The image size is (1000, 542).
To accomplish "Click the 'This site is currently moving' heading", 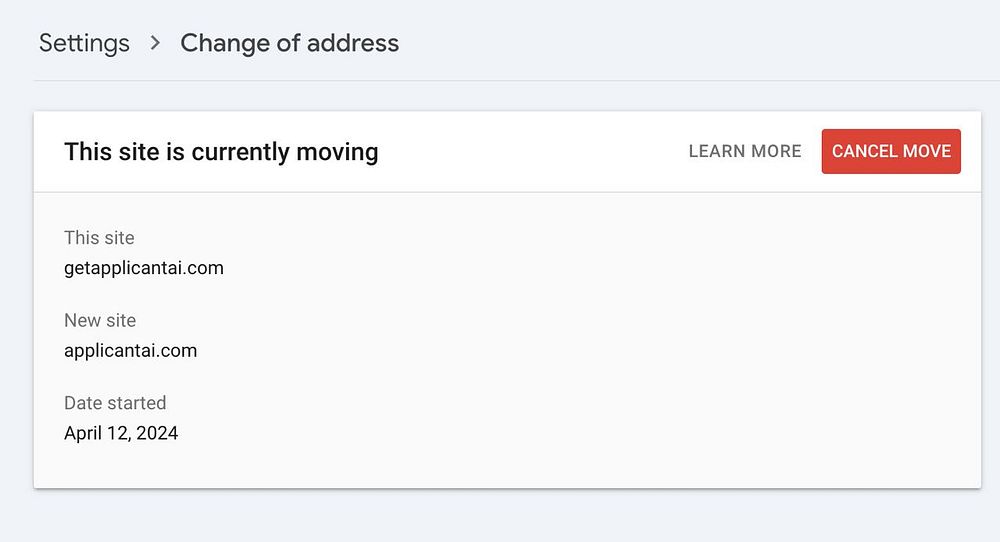I will [221, 152].
